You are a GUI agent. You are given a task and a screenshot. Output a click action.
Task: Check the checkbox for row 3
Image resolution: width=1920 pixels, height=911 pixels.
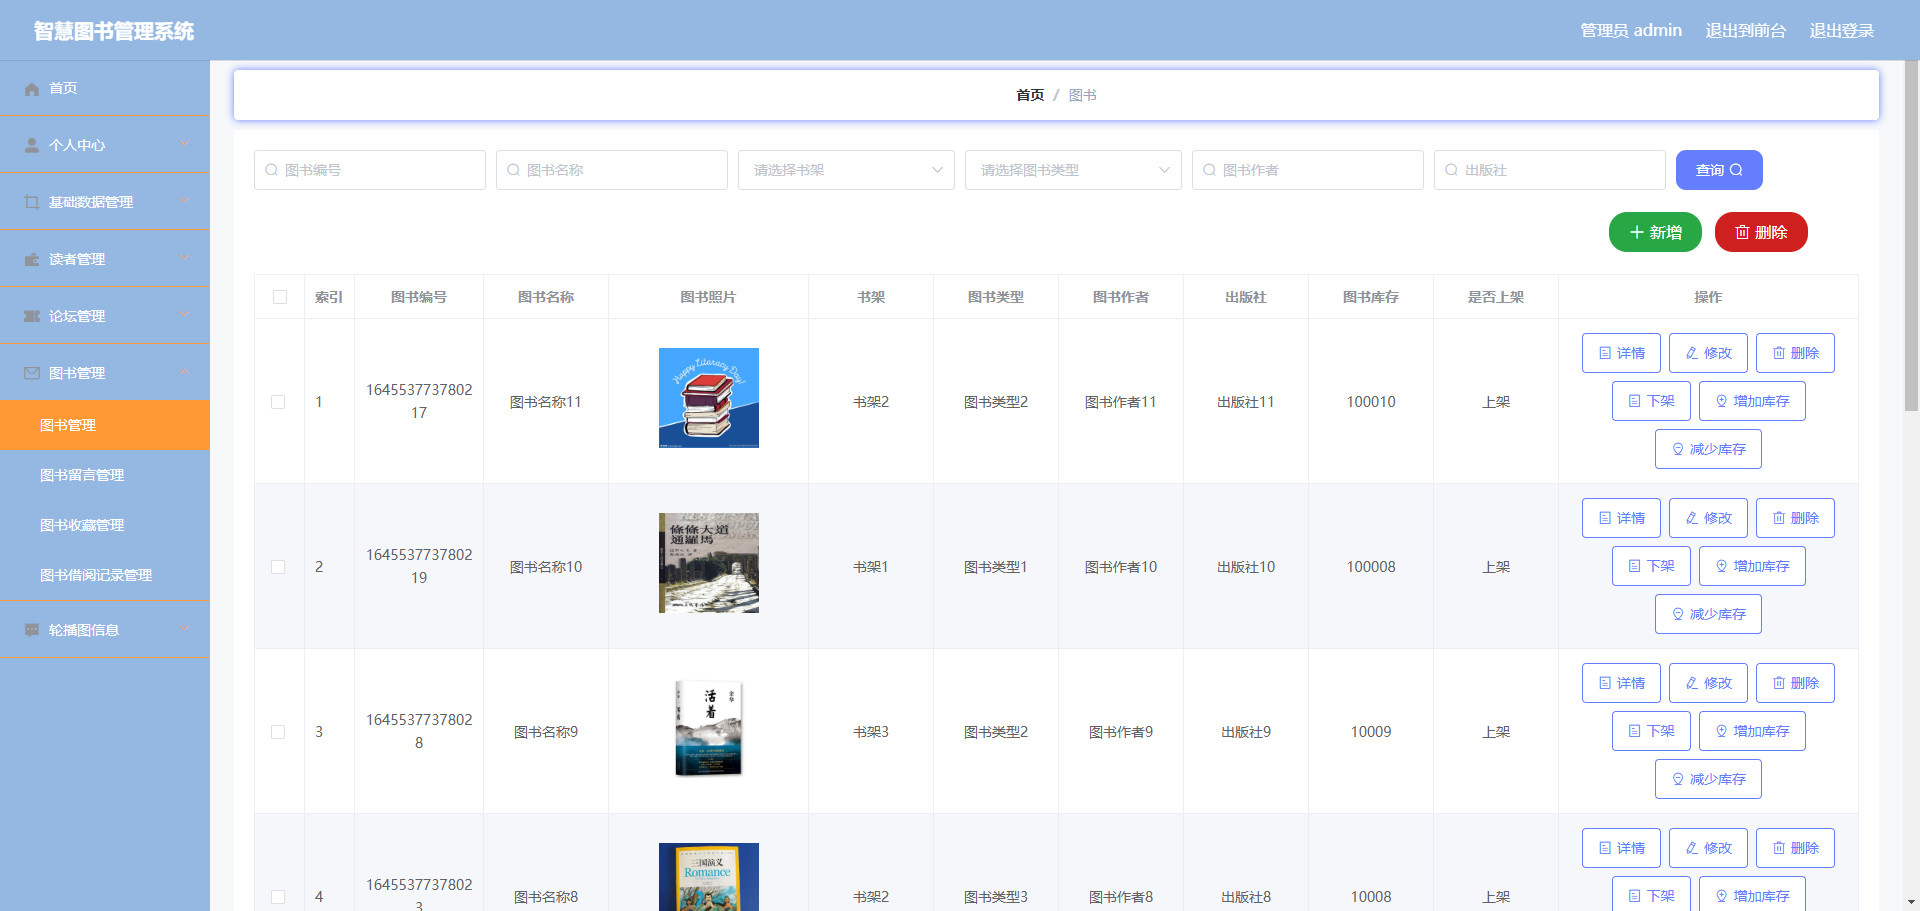[x=278, y=732]
